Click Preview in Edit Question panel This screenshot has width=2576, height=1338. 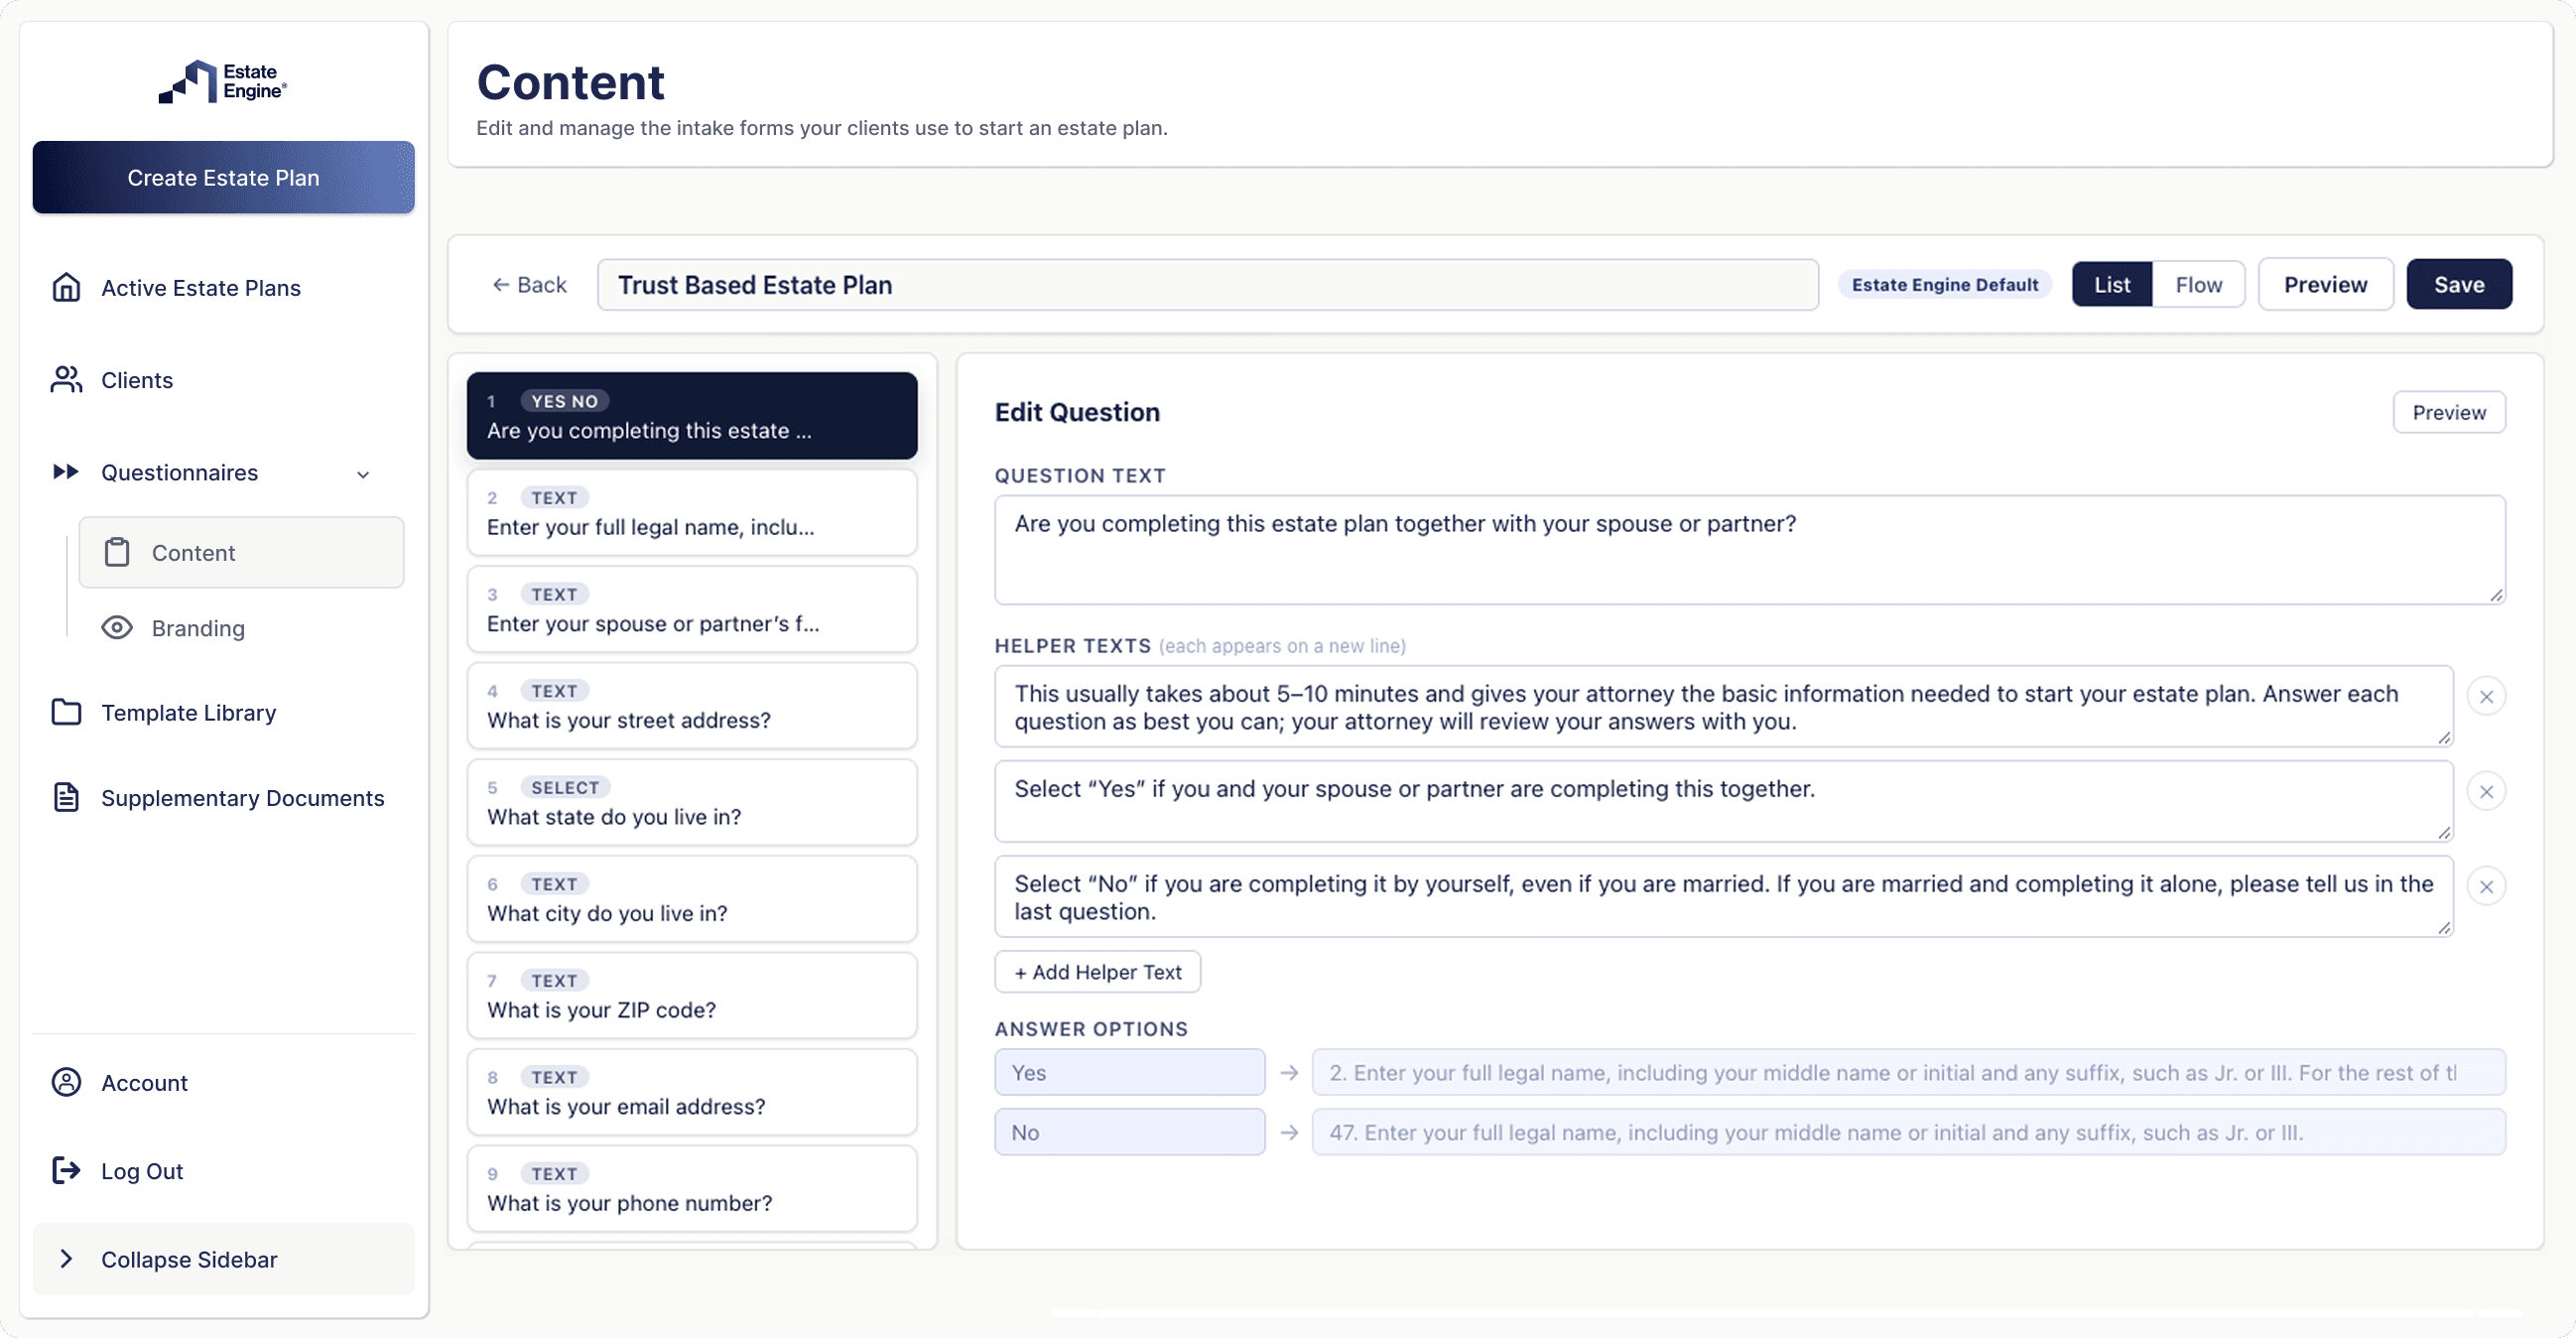click(x=2448, y=412)
